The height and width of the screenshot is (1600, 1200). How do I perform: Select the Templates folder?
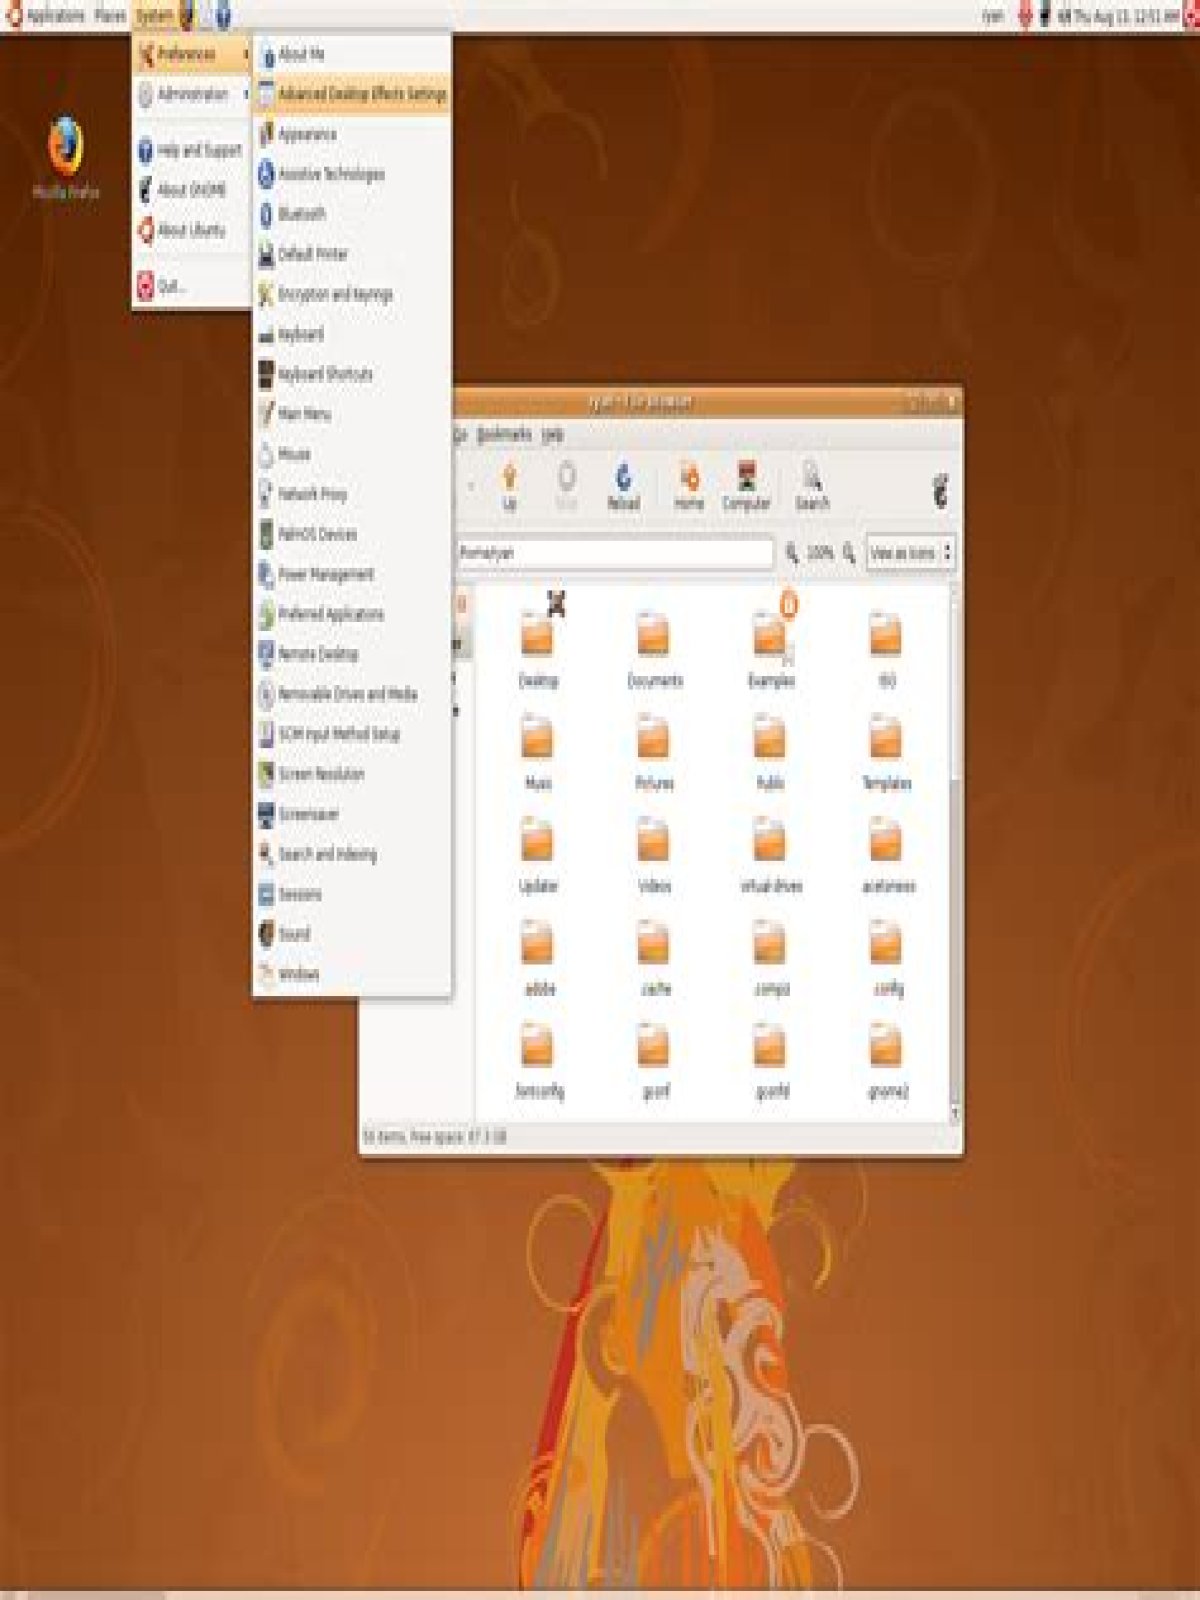[886, 750]
